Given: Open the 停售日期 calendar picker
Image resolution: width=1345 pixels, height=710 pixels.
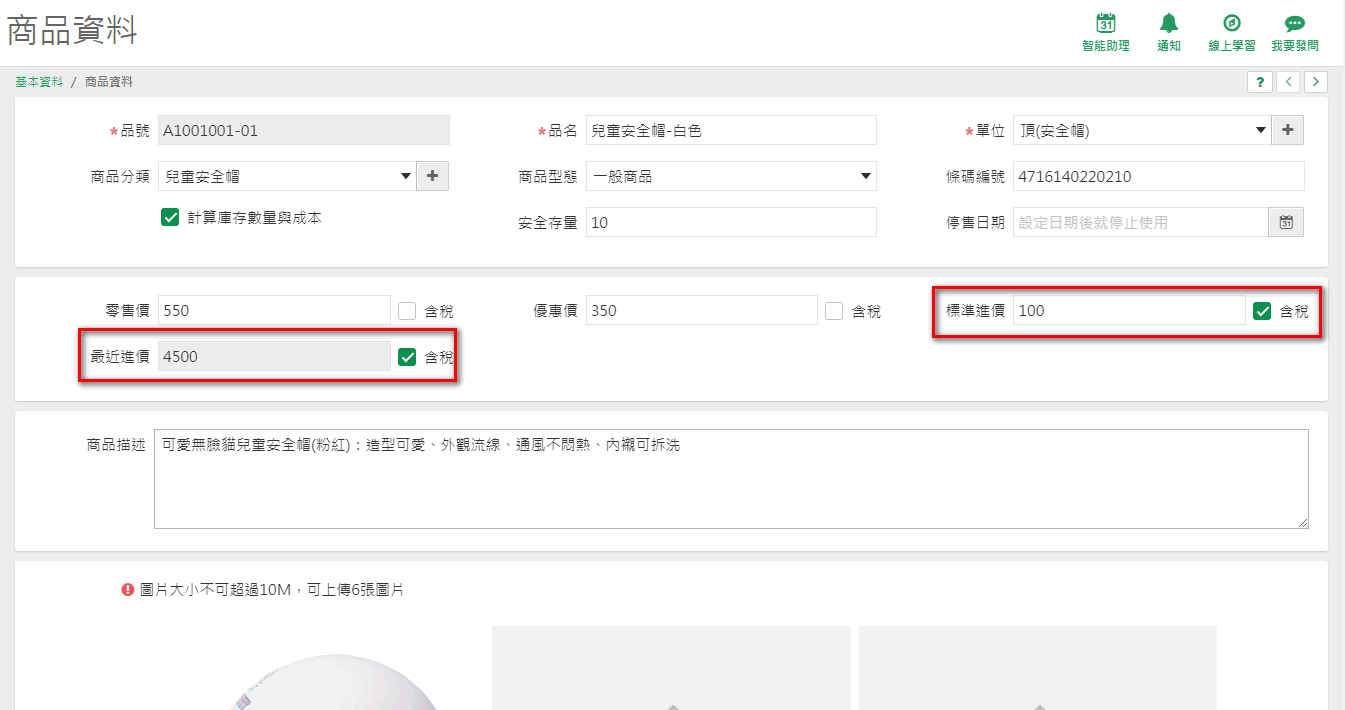Looking at the screenshot, I should pyautogui.click(x=1286, y=222).
